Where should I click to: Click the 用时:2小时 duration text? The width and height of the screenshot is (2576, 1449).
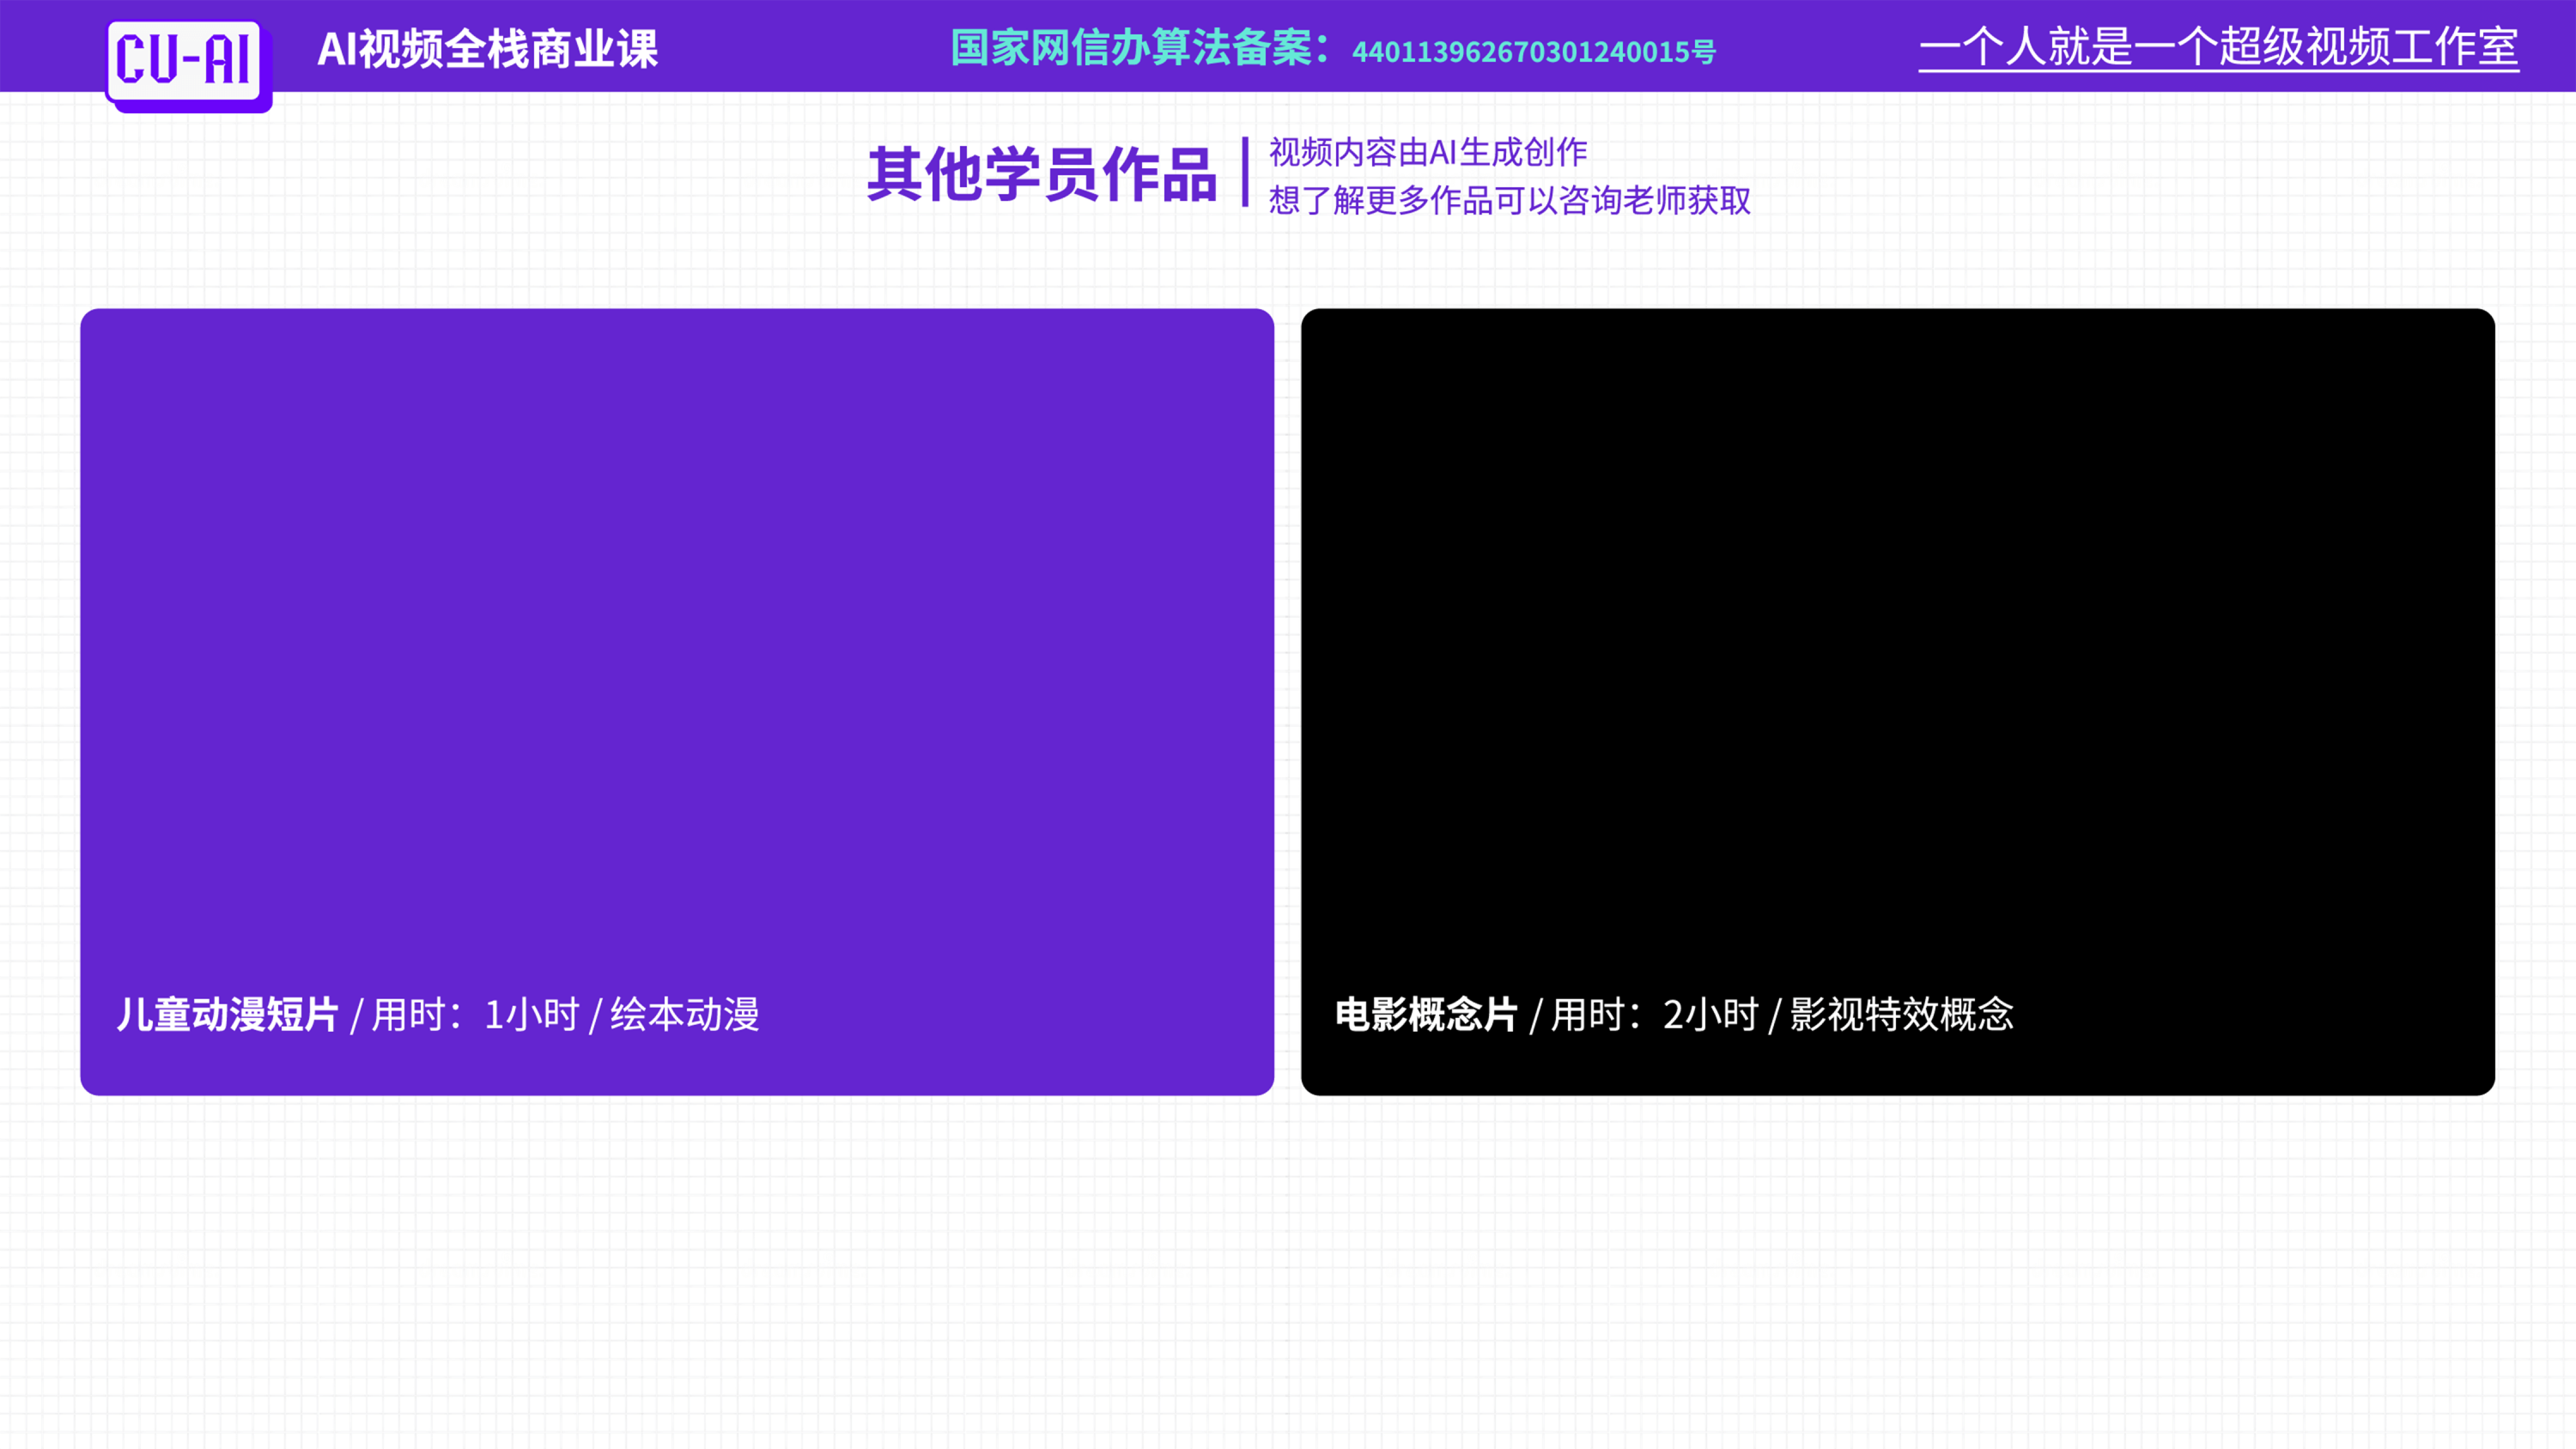[x=1654, y=1014]
